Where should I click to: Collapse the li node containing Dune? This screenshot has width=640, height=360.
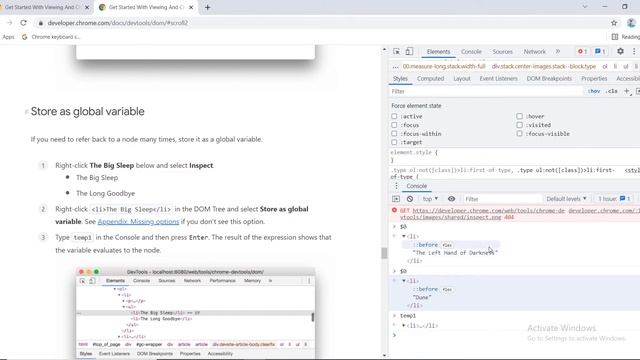404,281
